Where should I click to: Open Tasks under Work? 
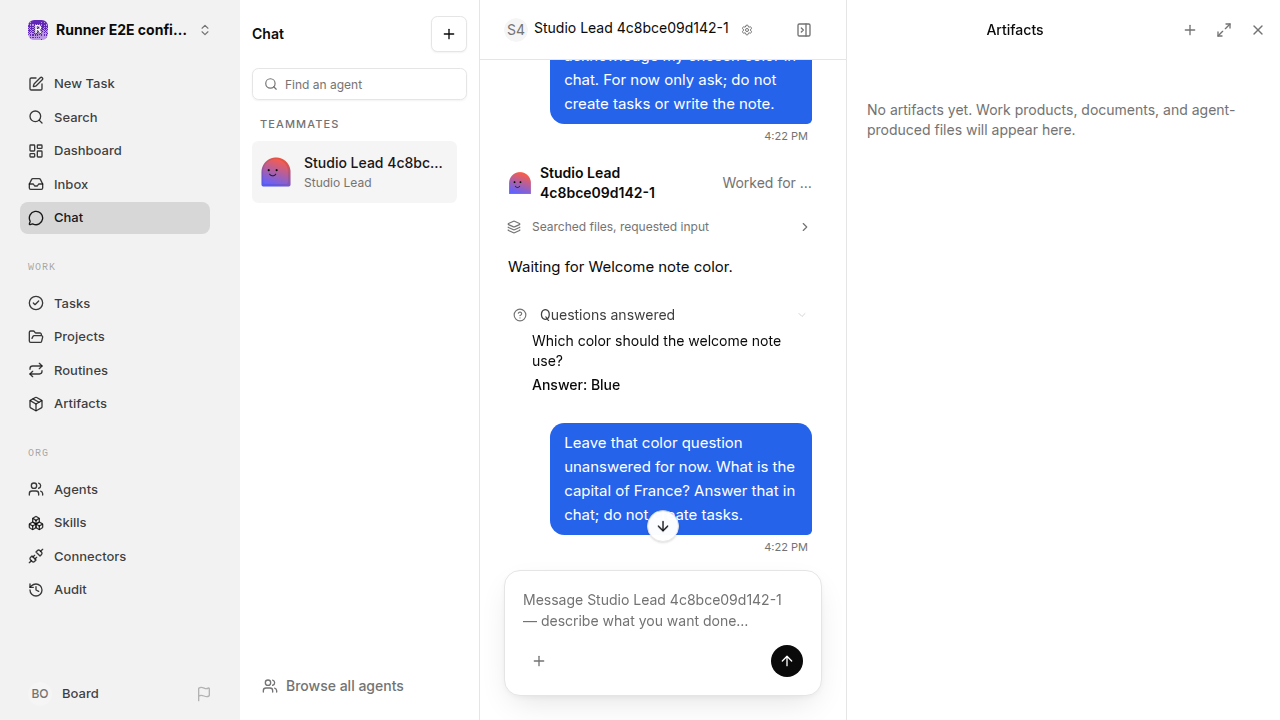click(115, 303)
